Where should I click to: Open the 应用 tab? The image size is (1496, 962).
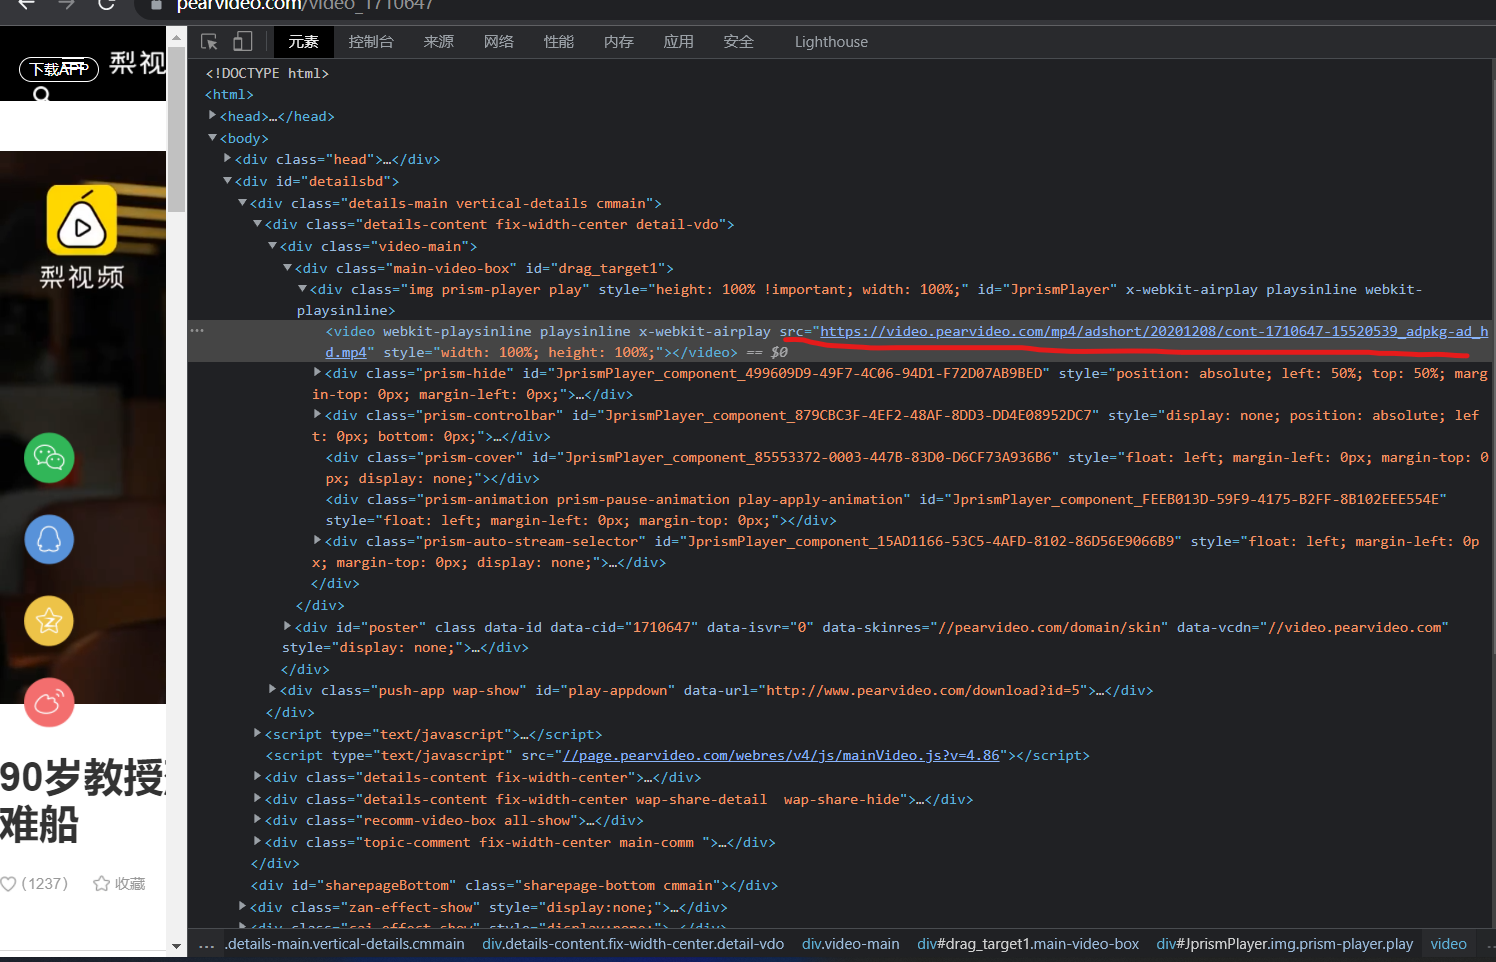[678, 42]
